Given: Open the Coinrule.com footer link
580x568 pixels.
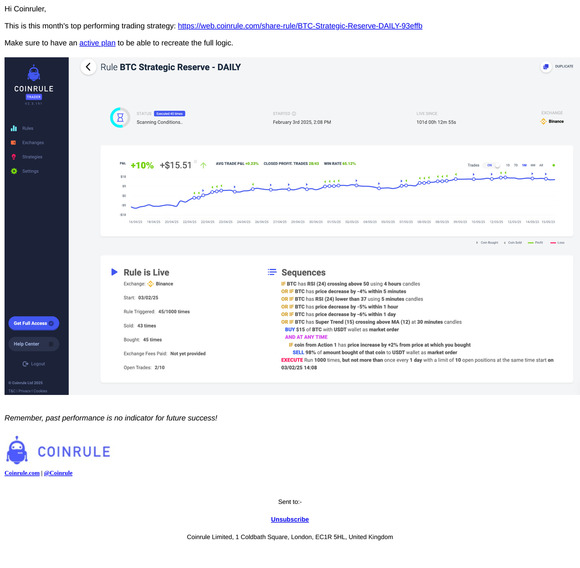Looking at the screenshot, I should (x=22, y=473).
